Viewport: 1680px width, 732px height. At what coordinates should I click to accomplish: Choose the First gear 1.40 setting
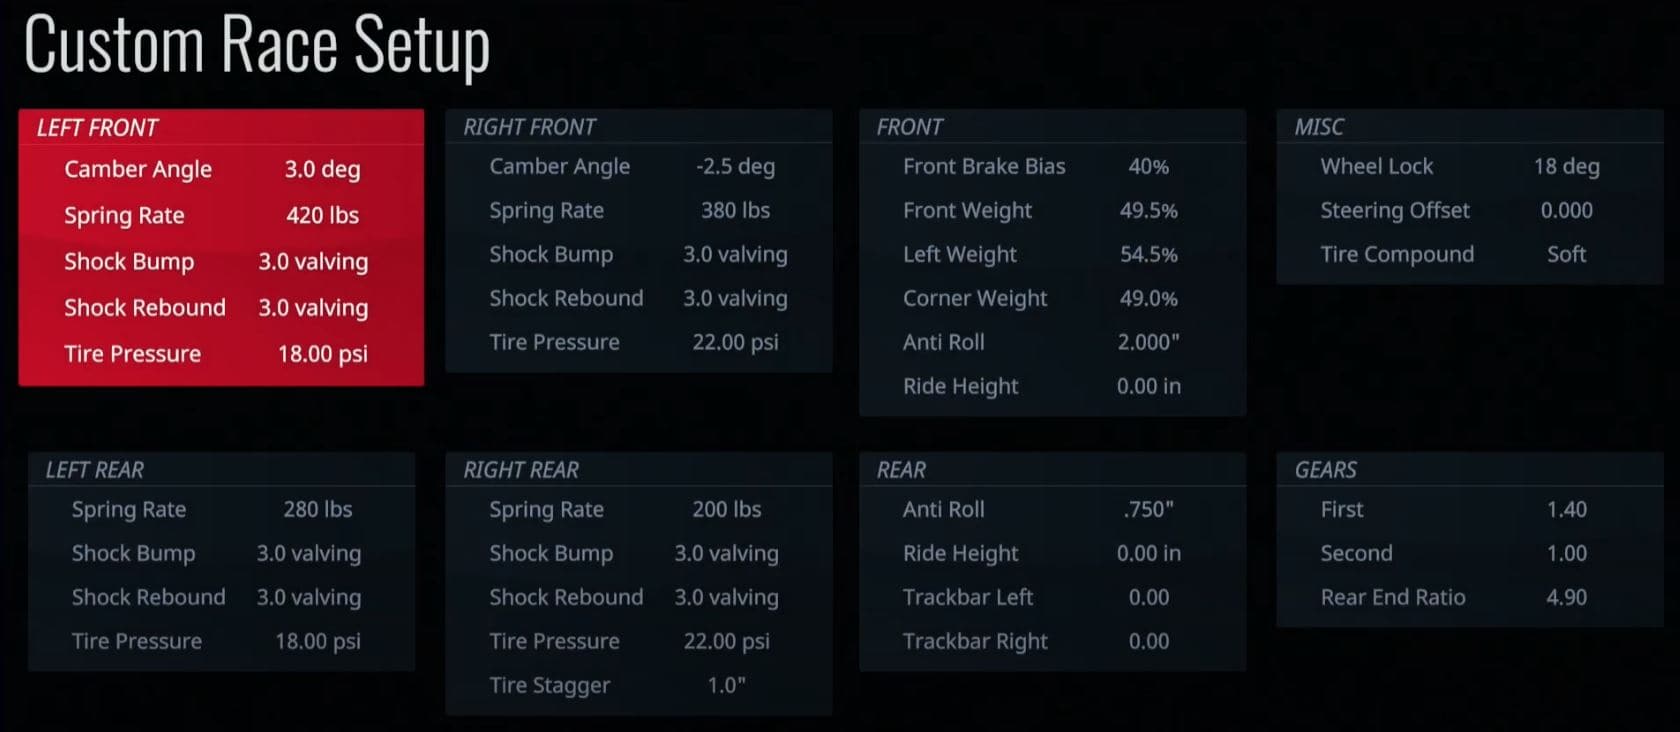(x=1470, y=509)
